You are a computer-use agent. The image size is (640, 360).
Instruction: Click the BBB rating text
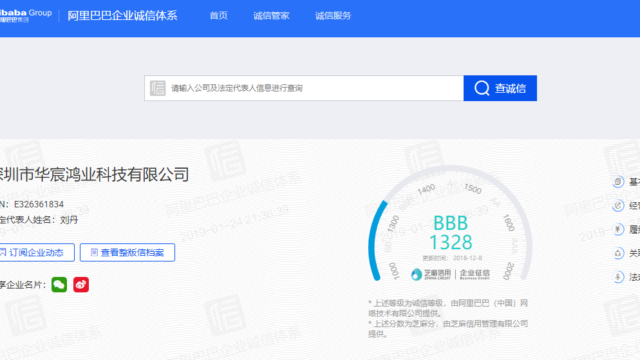click(451, 223)
